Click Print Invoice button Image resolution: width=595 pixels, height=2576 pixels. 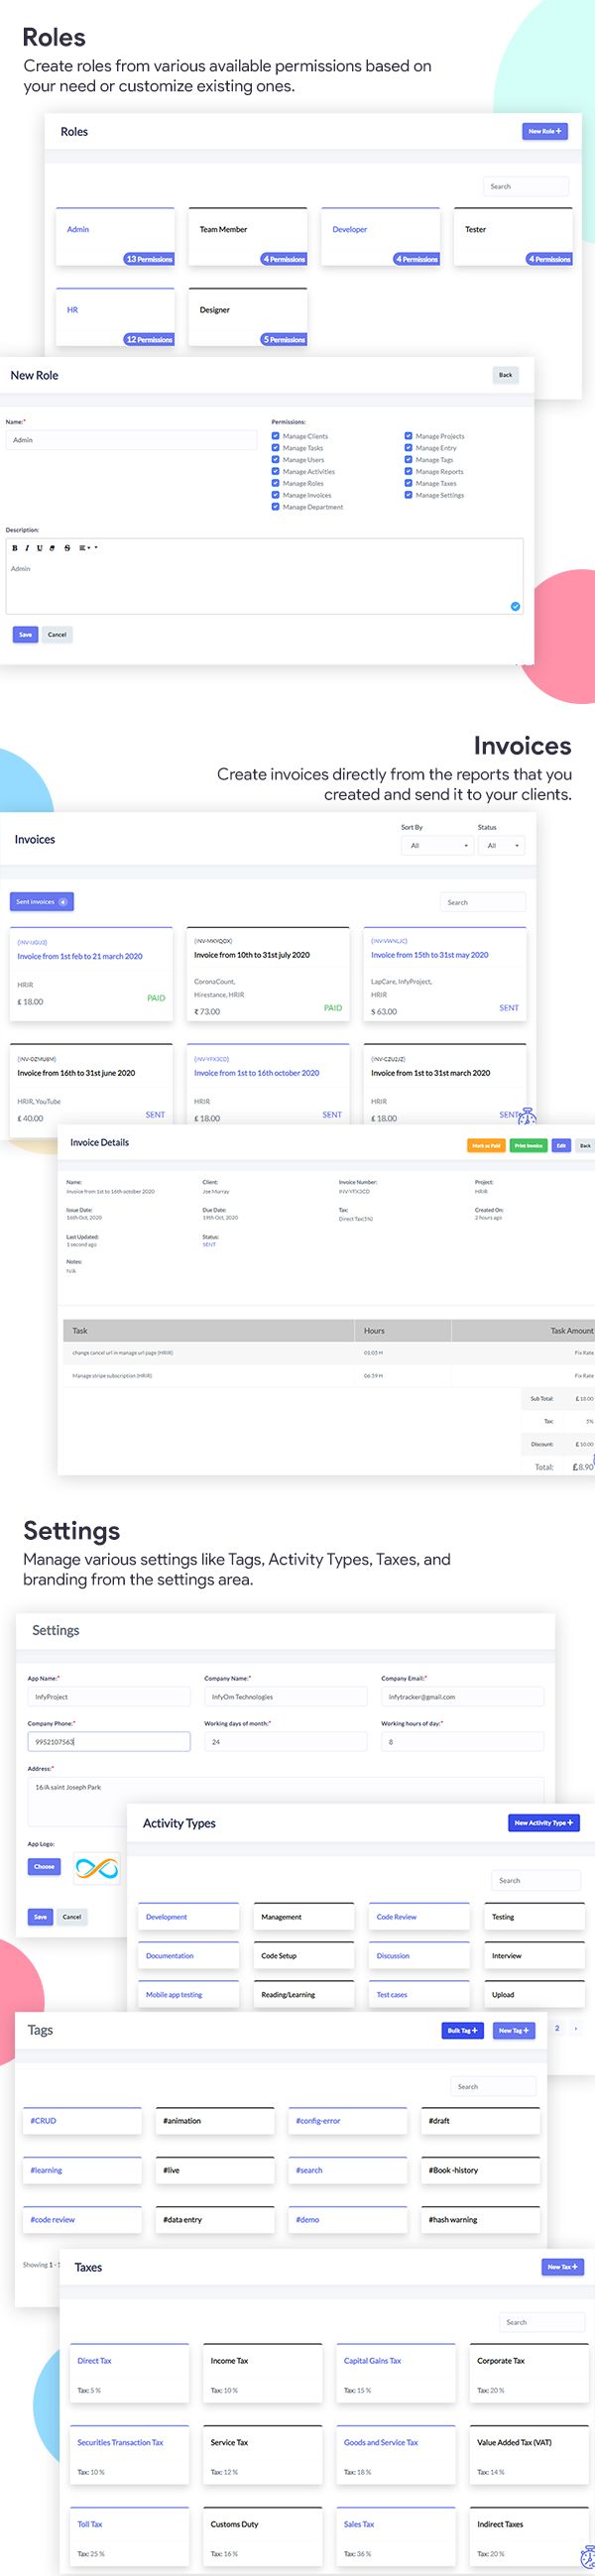[x=529, y=1146]
